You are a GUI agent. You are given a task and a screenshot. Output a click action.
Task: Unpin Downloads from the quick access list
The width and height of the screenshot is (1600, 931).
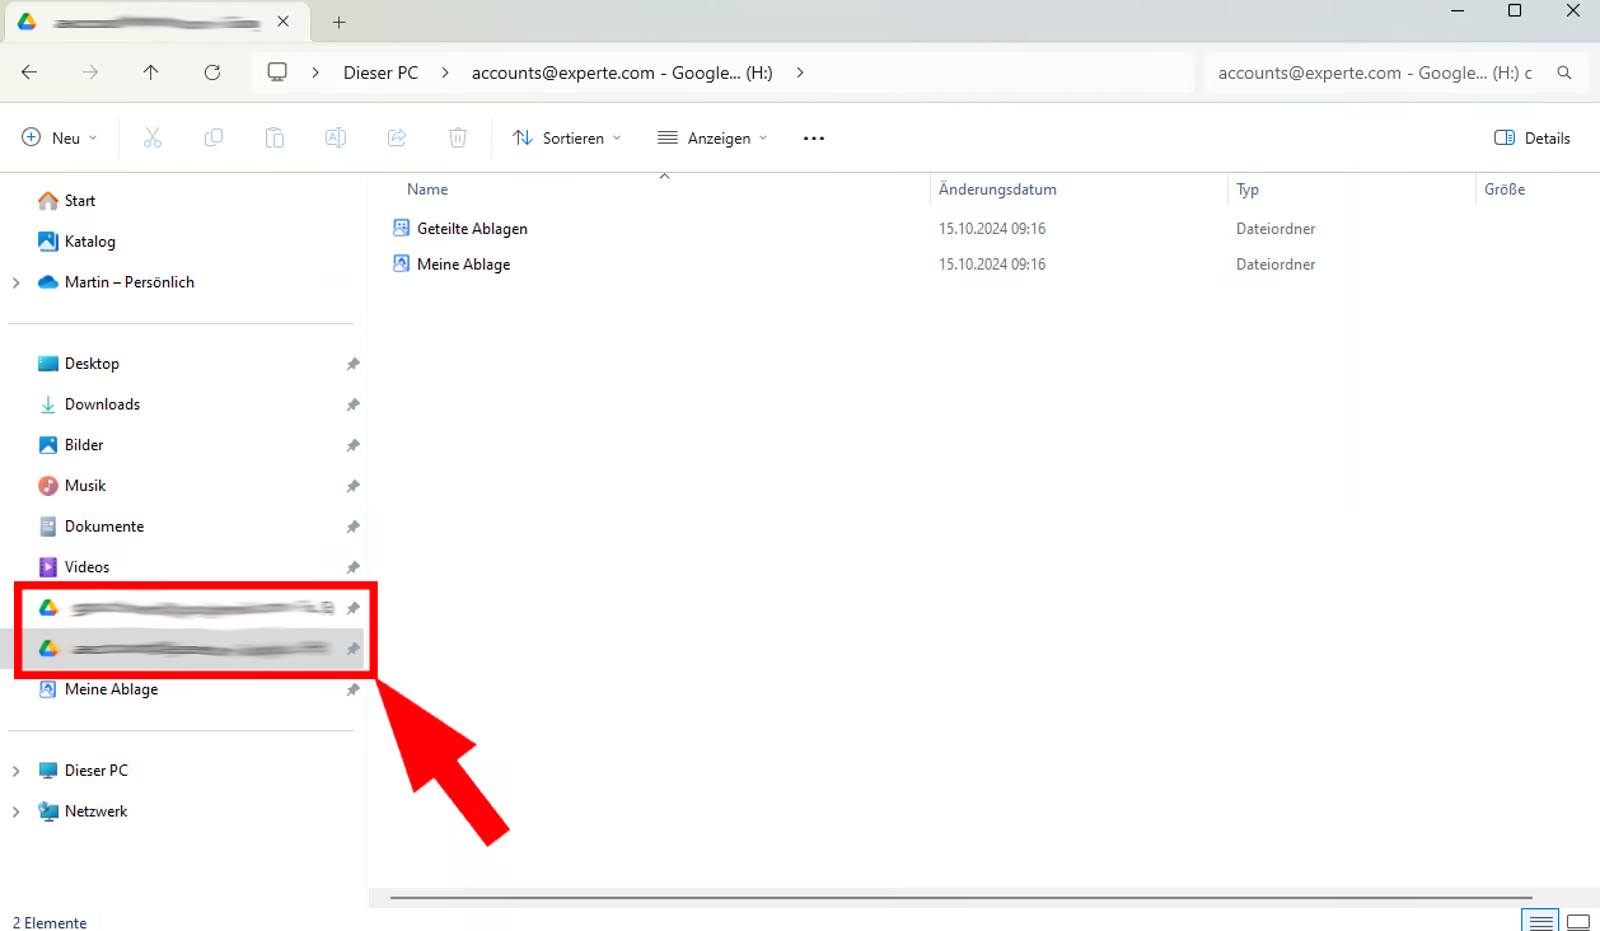click(x=352, y=404)
